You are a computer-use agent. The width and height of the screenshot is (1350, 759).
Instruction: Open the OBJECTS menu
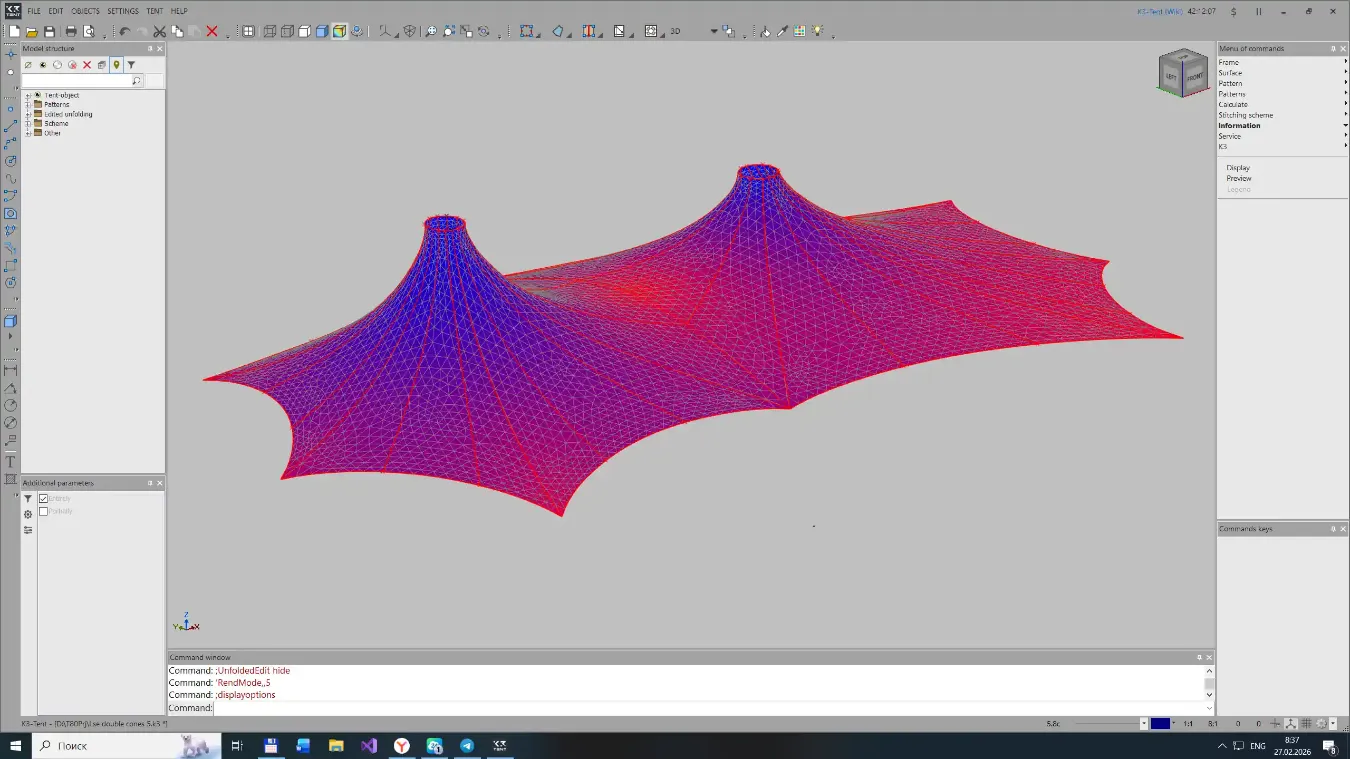(85, 11)
